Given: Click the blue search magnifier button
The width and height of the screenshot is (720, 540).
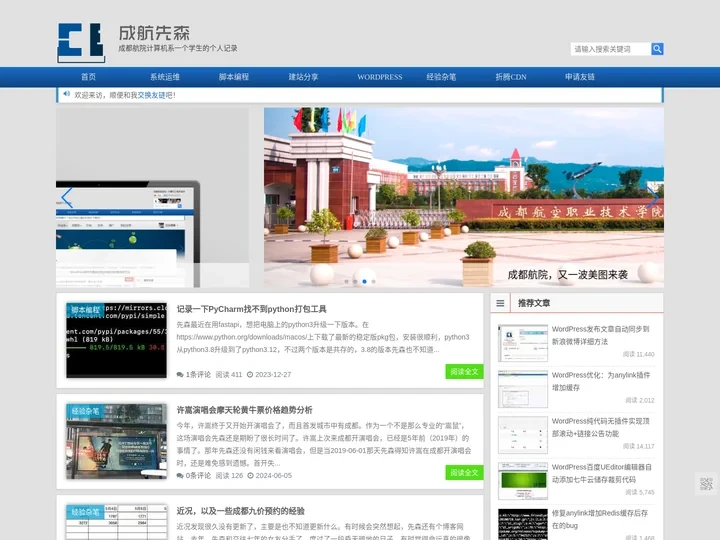Looking at the screenshot, I should coord(657,49).
